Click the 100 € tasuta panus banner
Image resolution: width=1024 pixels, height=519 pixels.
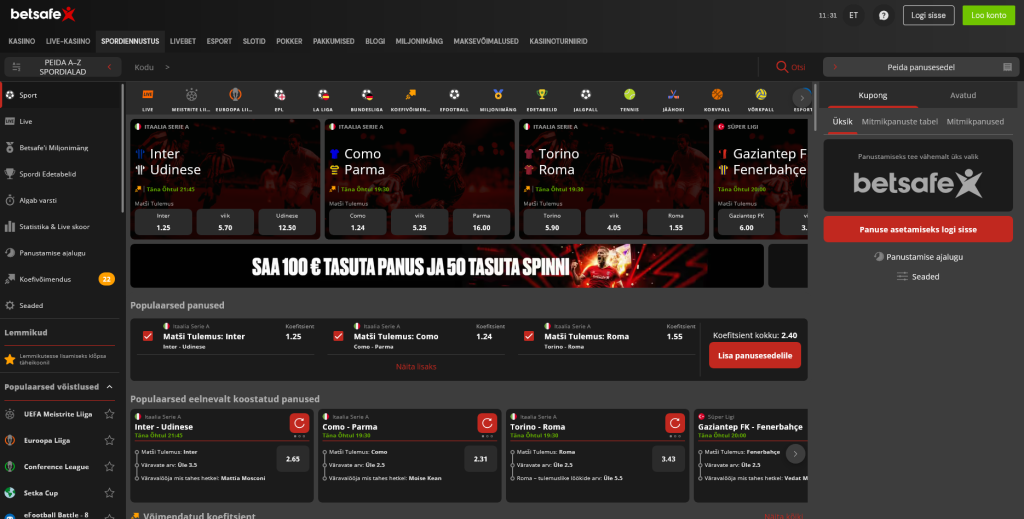447,266
